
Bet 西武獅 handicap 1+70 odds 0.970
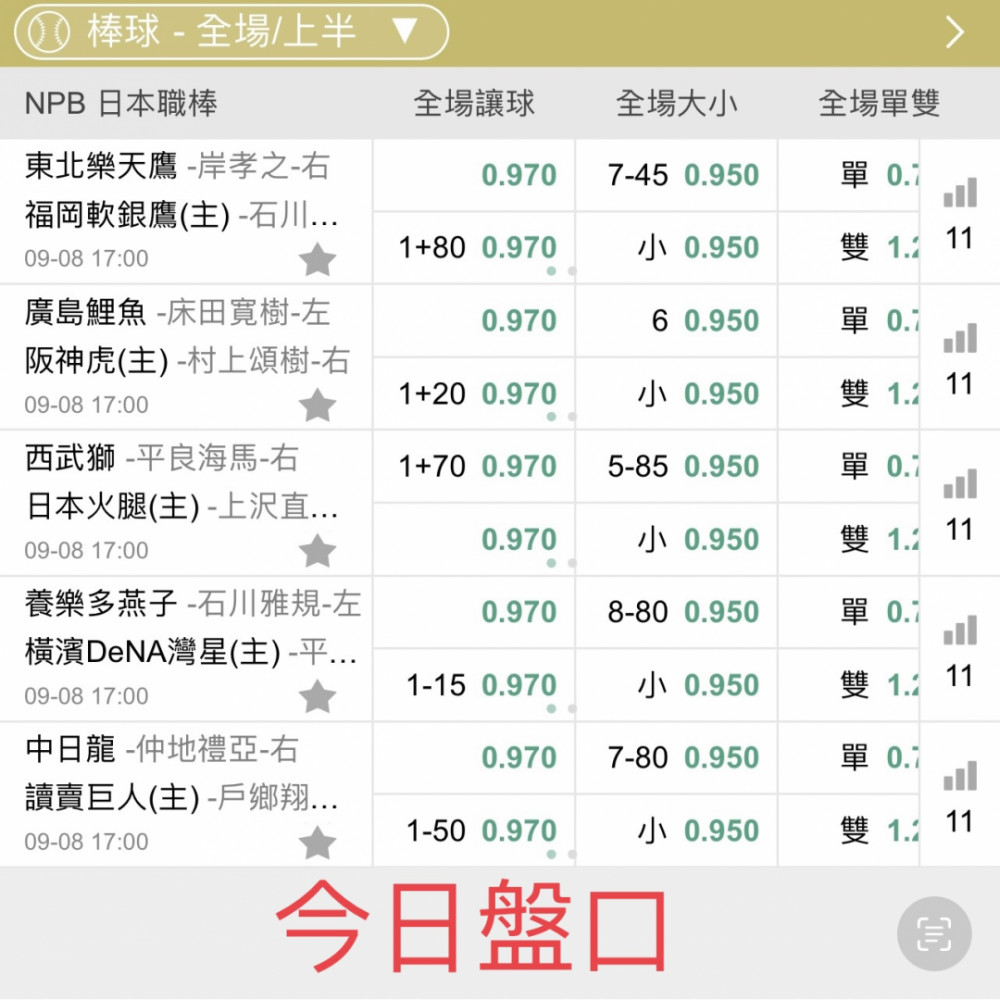pyautogui.click(x=474, y=467)
